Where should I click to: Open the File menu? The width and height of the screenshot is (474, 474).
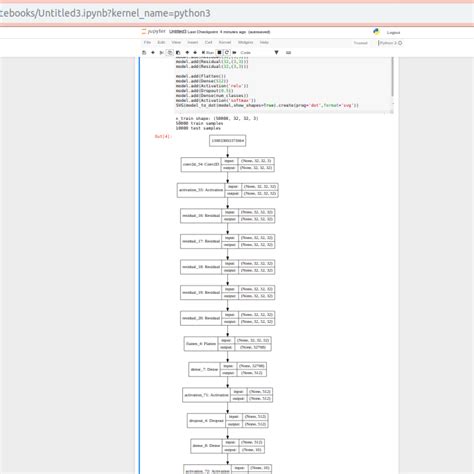pyautogui.click(x=147, y=42)
